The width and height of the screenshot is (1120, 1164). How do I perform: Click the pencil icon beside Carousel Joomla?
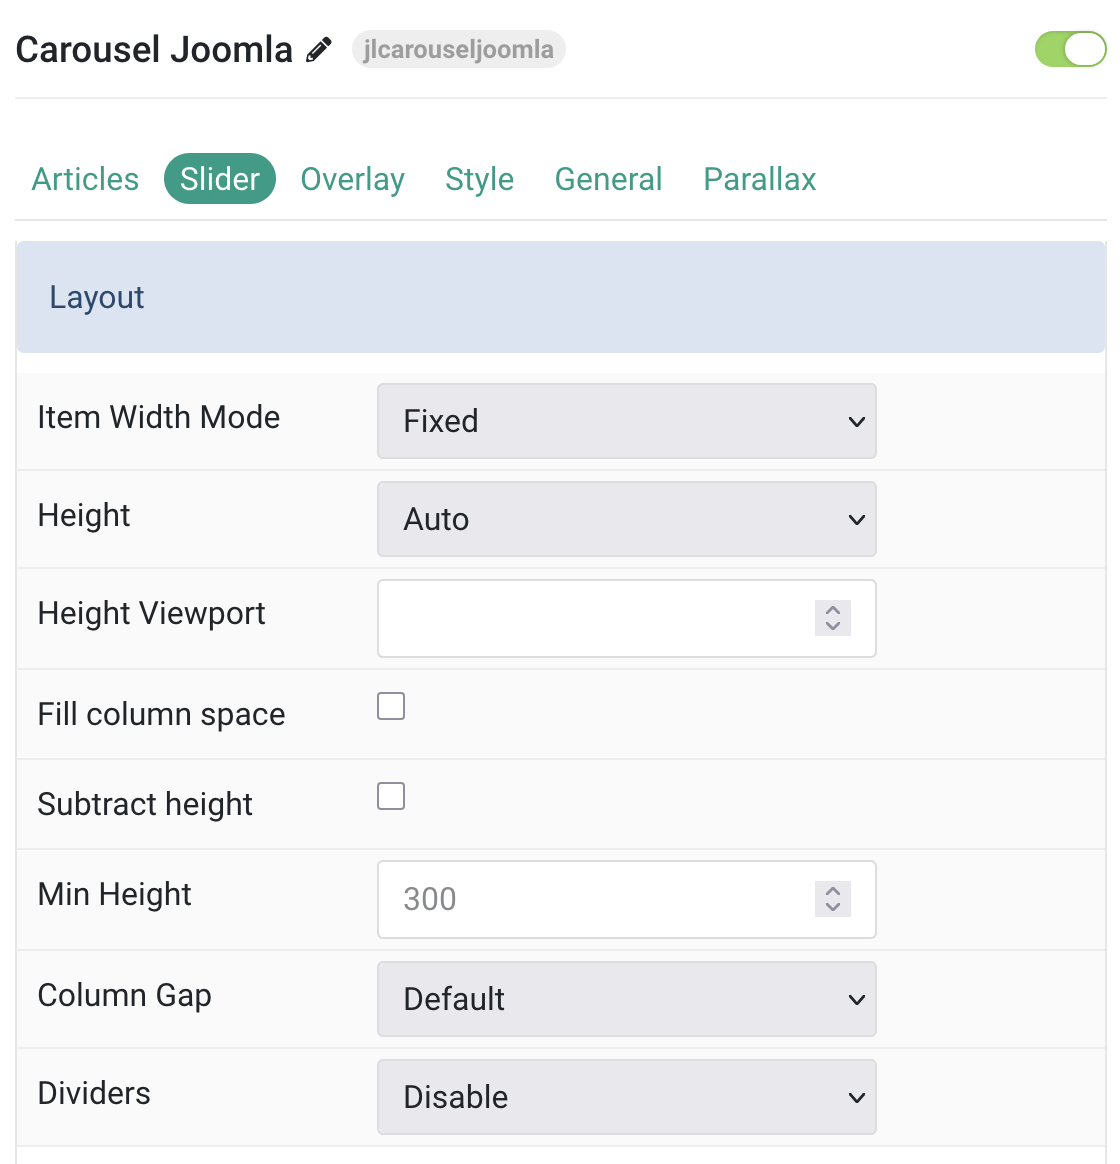coord(318,50)
